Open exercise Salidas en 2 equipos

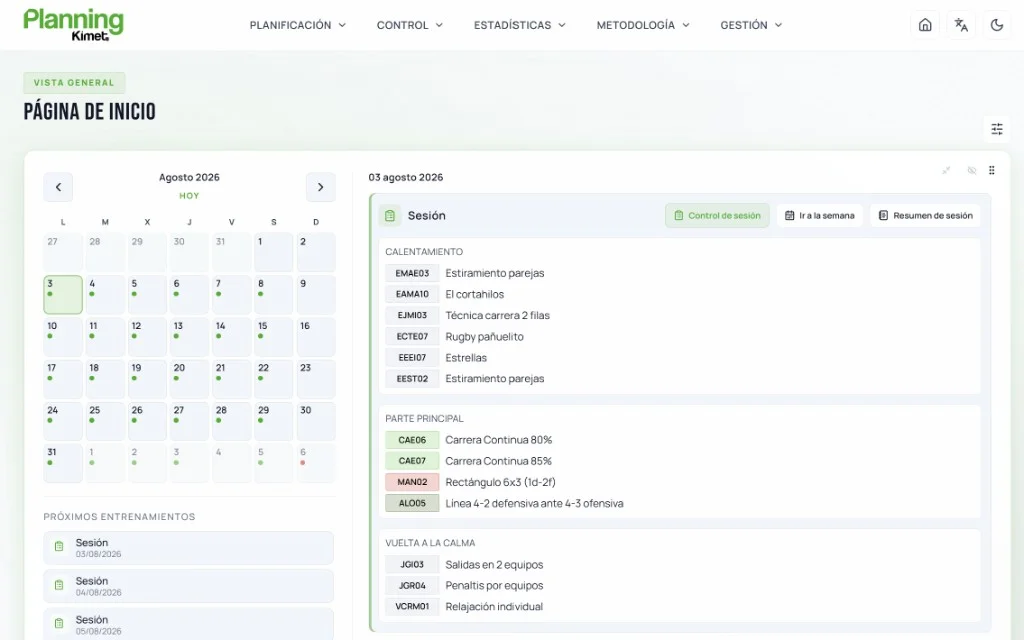pos(494,565)
